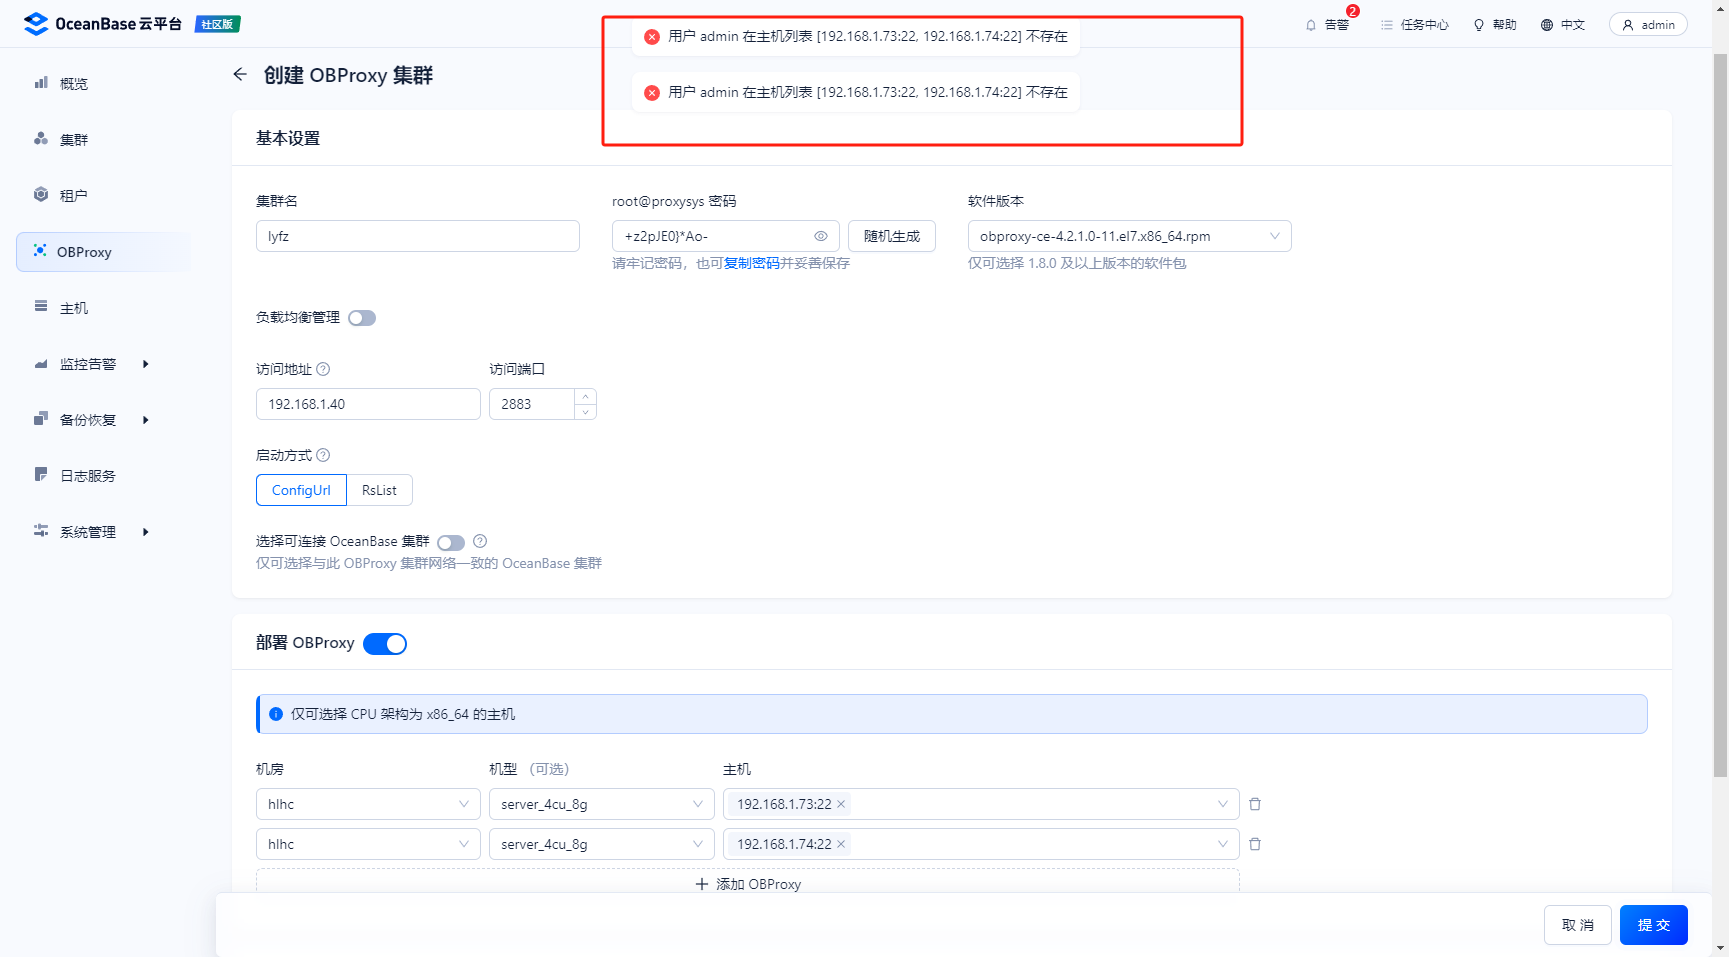Click 添加 OBProxy button

(x=748, y=882)
